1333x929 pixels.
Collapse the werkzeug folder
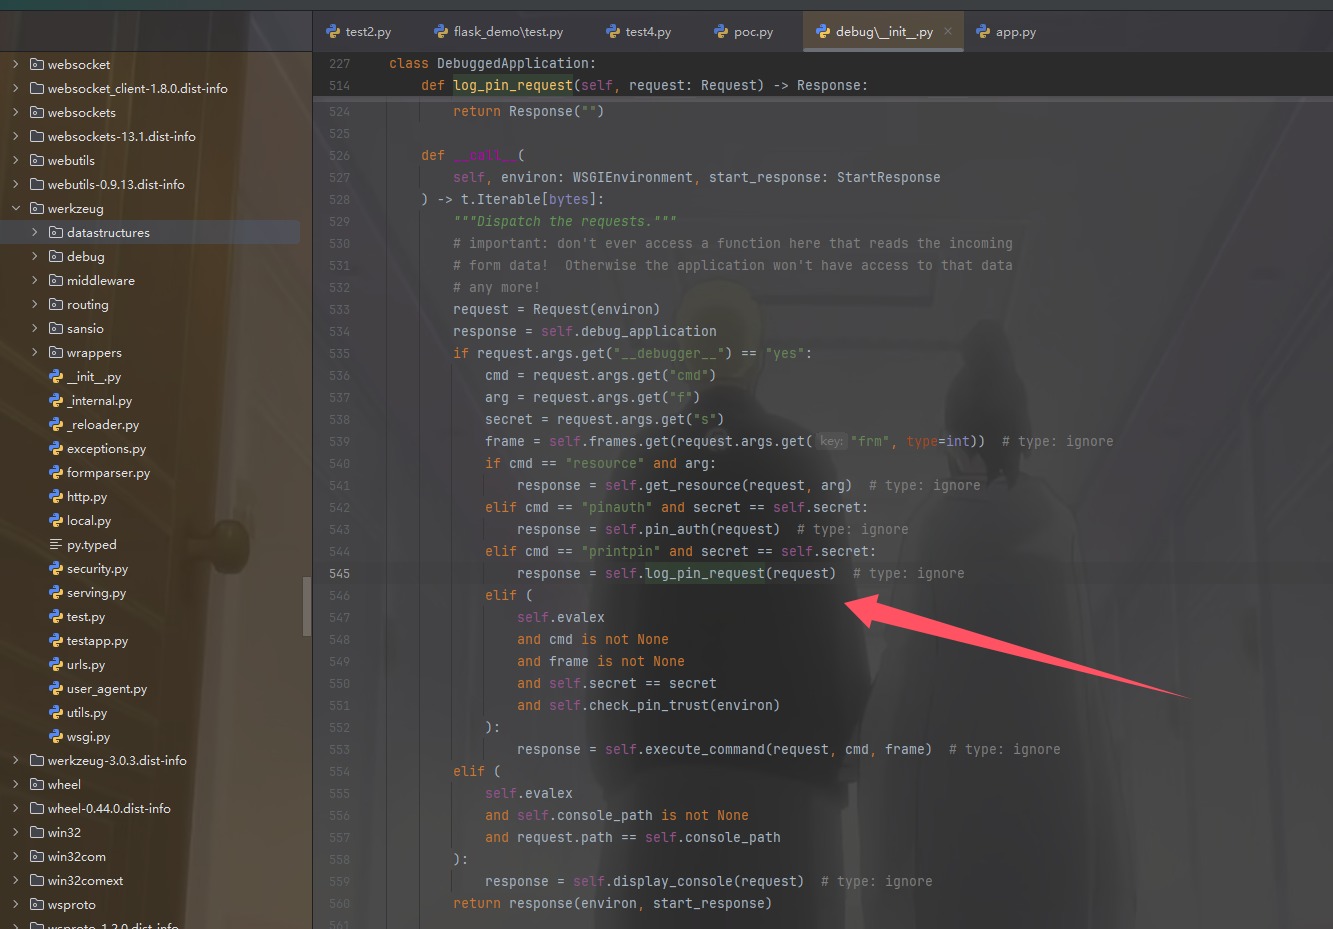(x=16, y=209)
